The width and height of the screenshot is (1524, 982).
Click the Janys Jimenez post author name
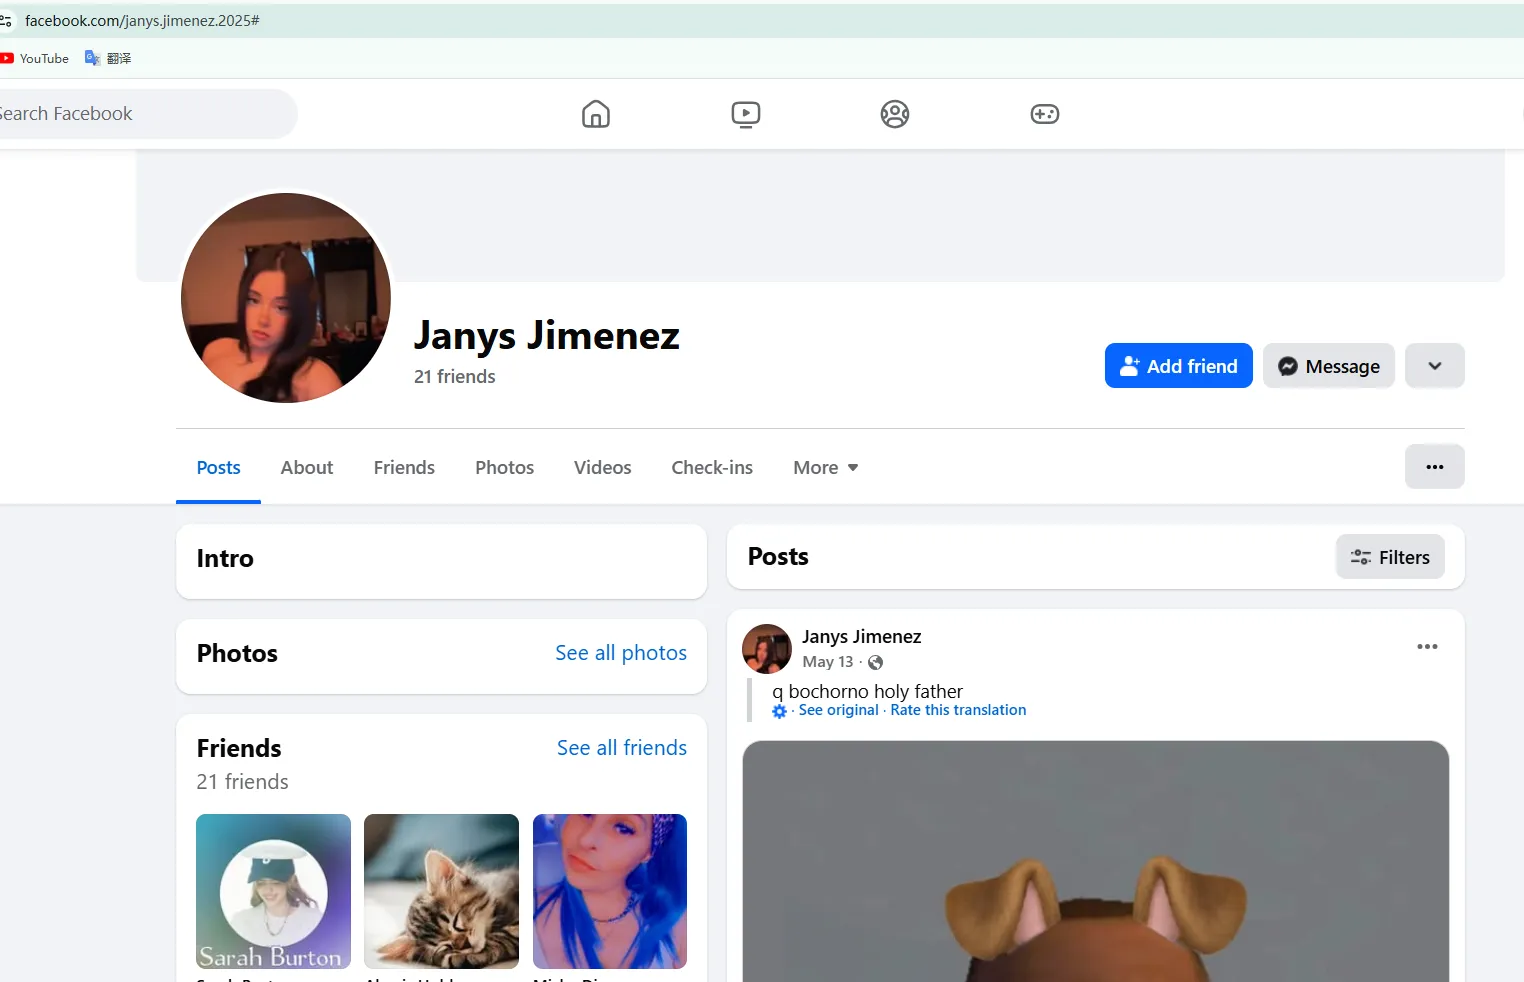(862, 637)
